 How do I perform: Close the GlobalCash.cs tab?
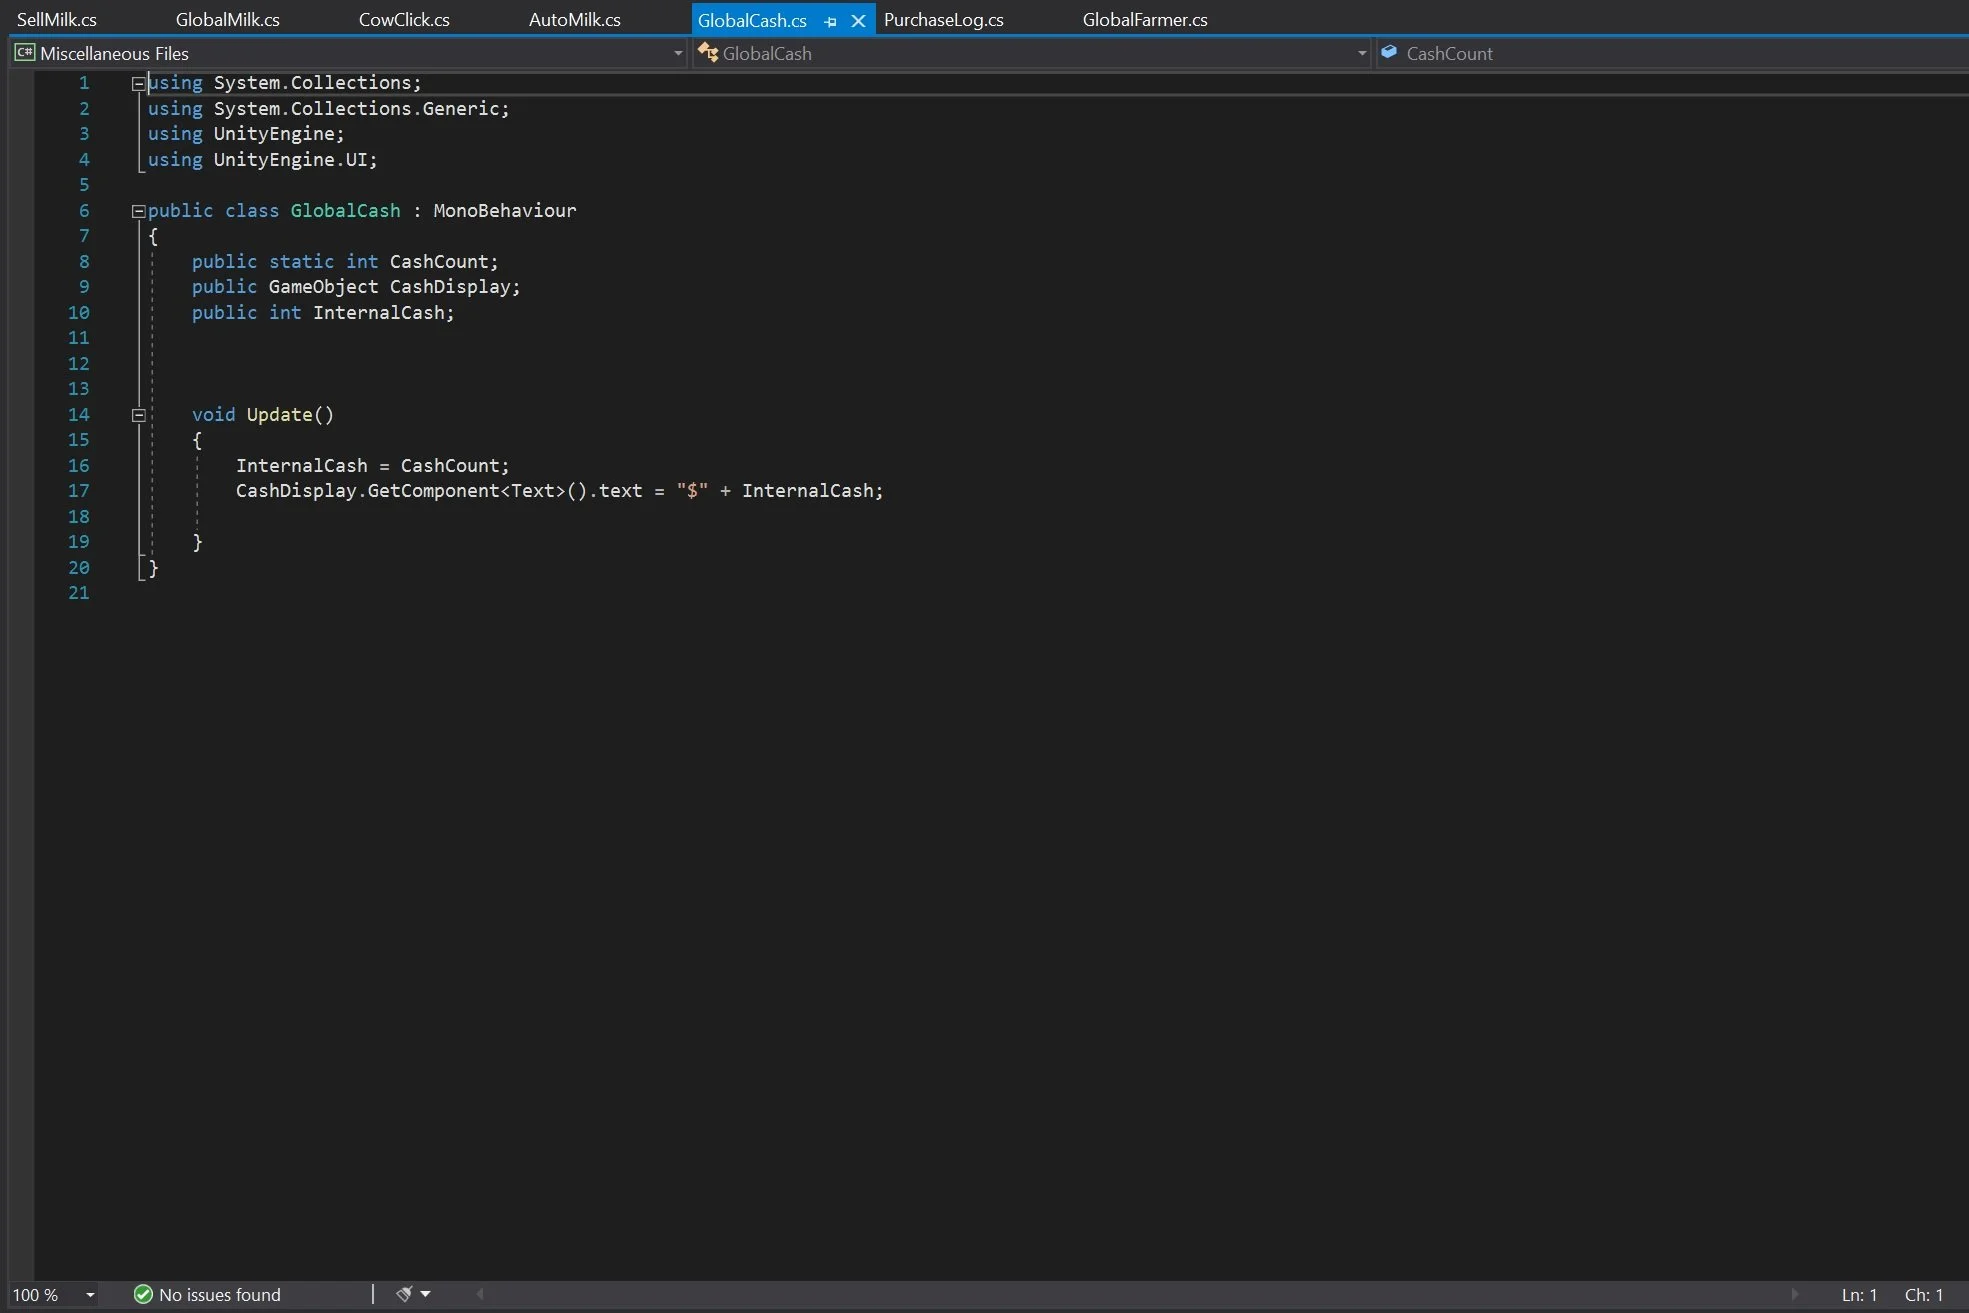click(x=858, y=20)
